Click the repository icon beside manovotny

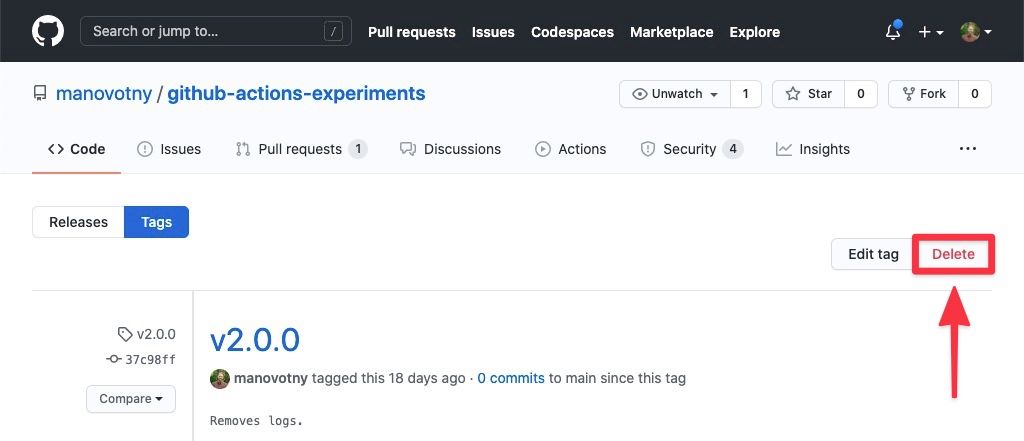click(x=40, y=94)
